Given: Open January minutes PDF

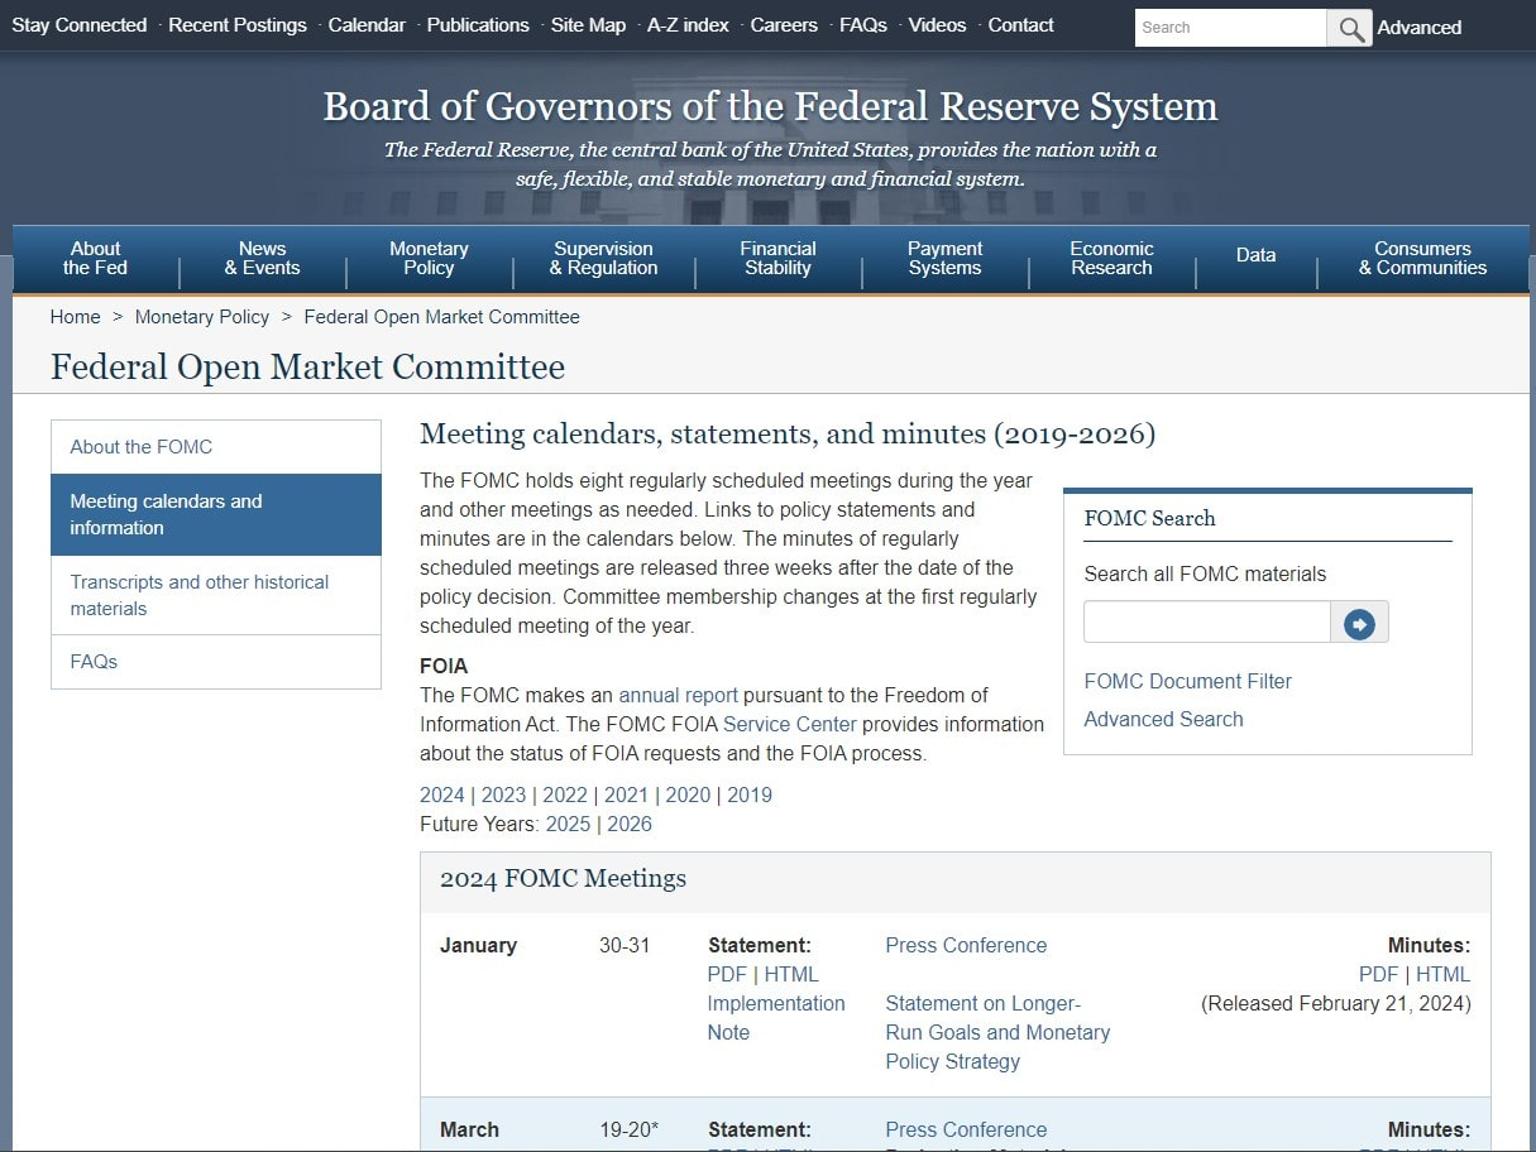Looking at the screenshot, I should point(1378,974).
